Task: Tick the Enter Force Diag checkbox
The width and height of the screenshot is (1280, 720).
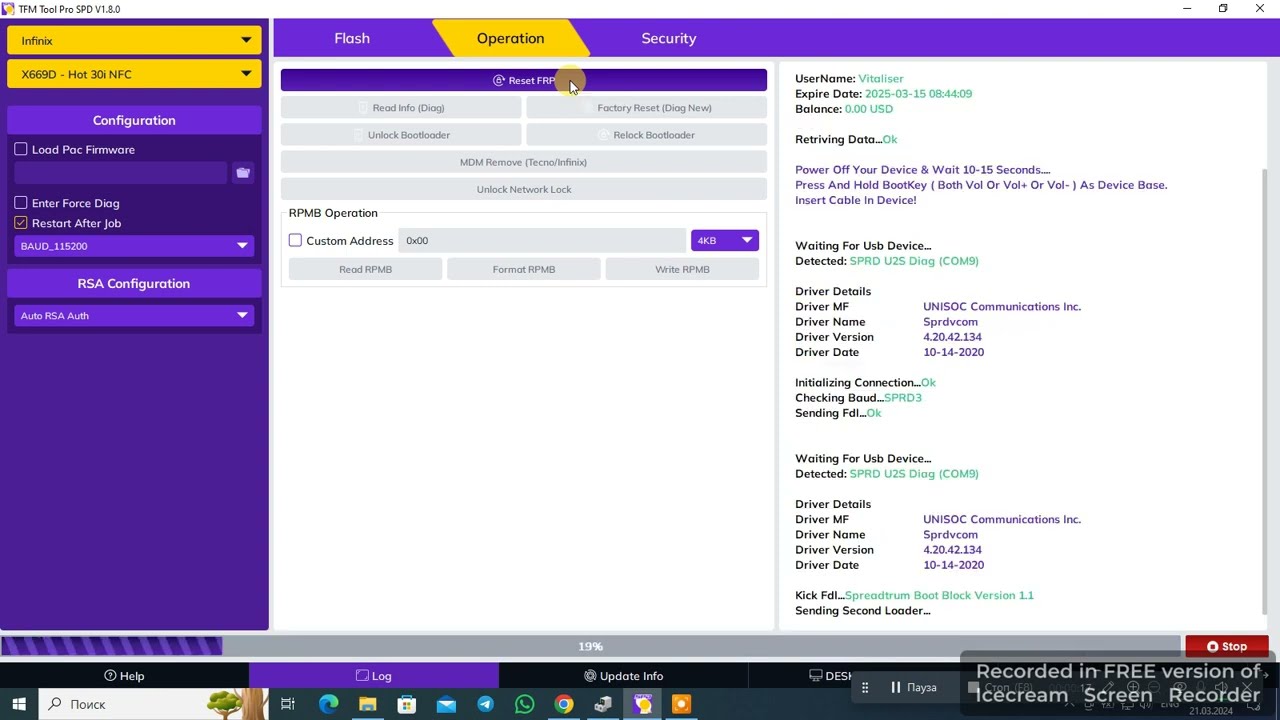Action: 21,203
